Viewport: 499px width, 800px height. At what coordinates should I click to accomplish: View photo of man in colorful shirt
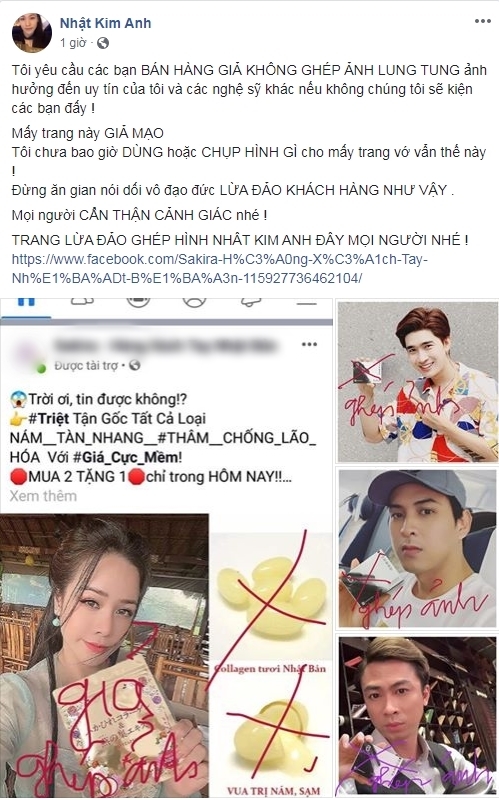pyautogui.click(x=418, y=382)
